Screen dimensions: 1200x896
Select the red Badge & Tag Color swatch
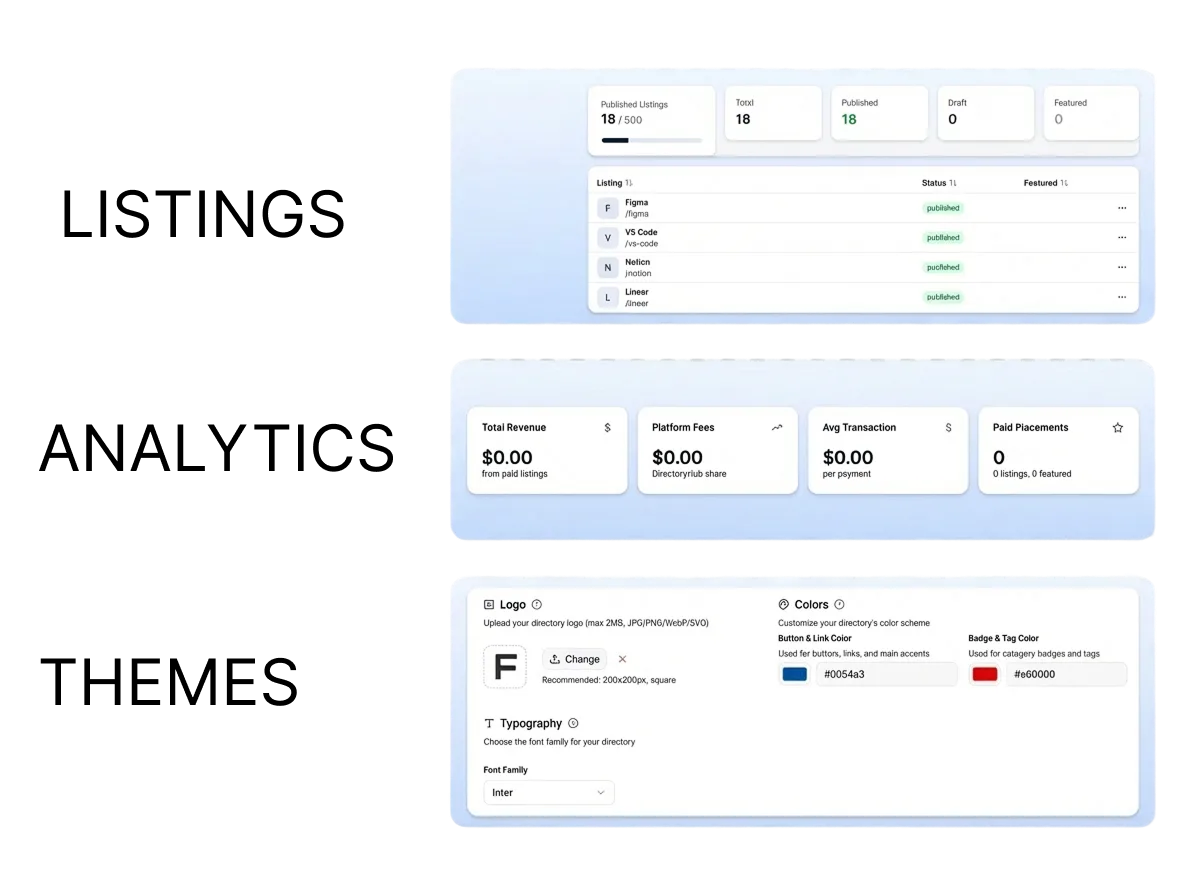(x=984, y=674)
